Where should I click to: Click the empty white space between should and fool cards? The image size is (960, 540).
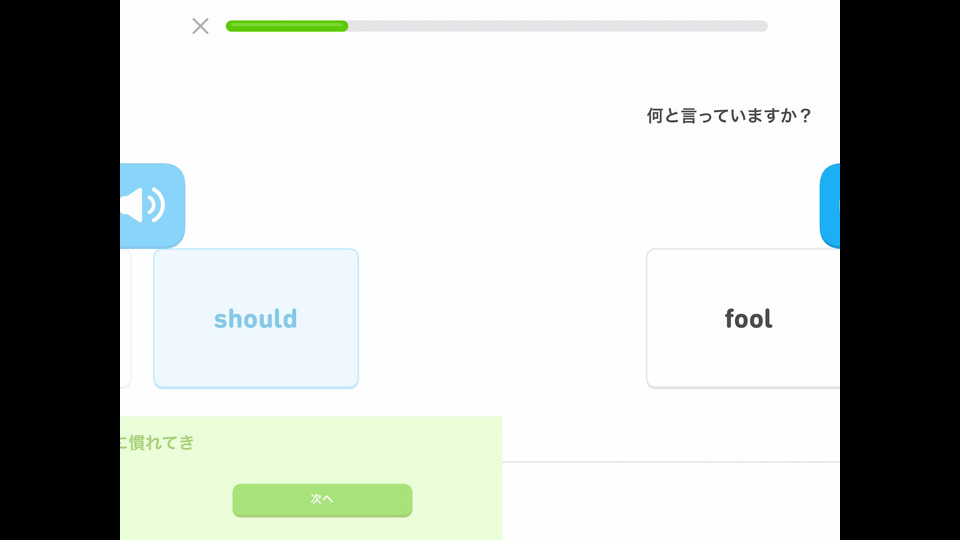tap(502, 318)
